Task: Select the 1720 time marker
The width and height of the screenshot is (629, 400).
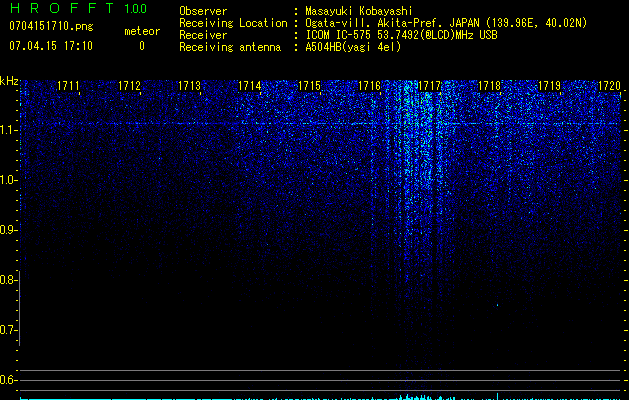Action: [x=609, y=86]
